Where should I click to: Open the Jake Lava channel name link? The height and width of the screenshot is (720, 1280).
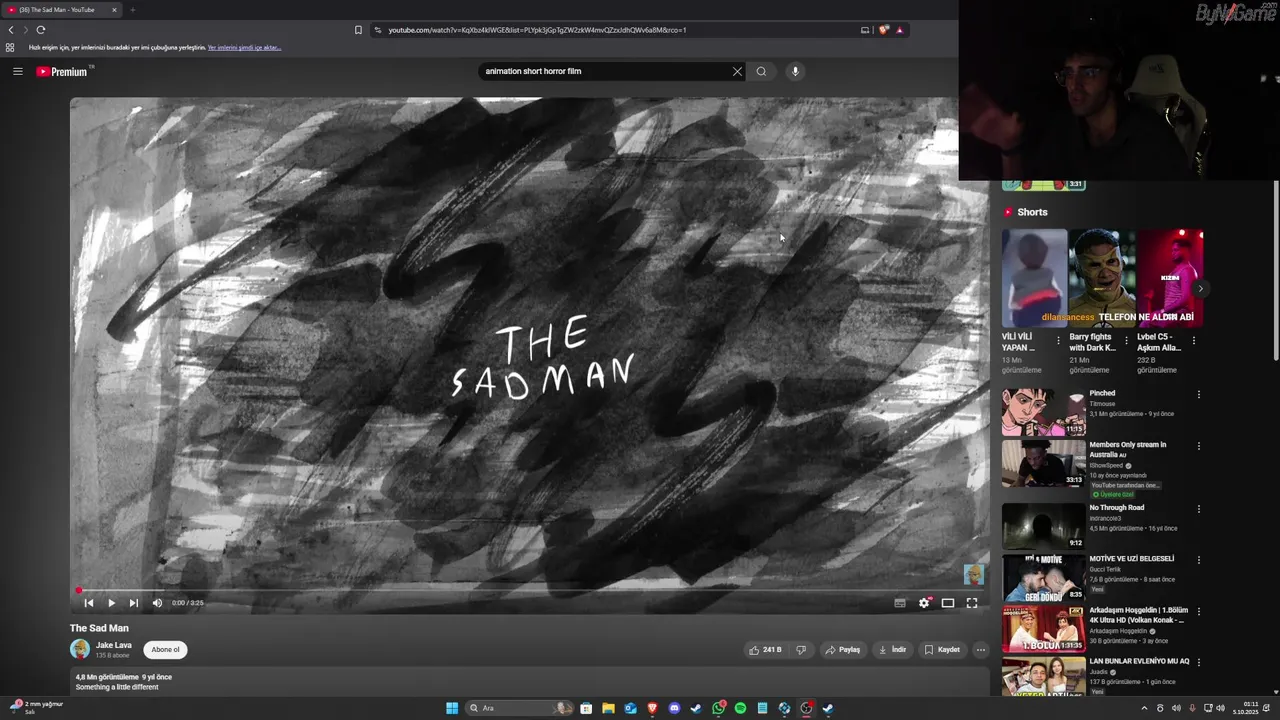coord(113,645)
